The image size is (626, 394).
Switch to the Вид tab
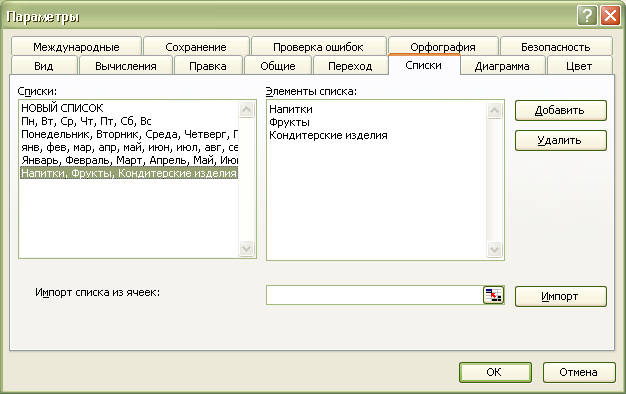[x=44, y=66]
